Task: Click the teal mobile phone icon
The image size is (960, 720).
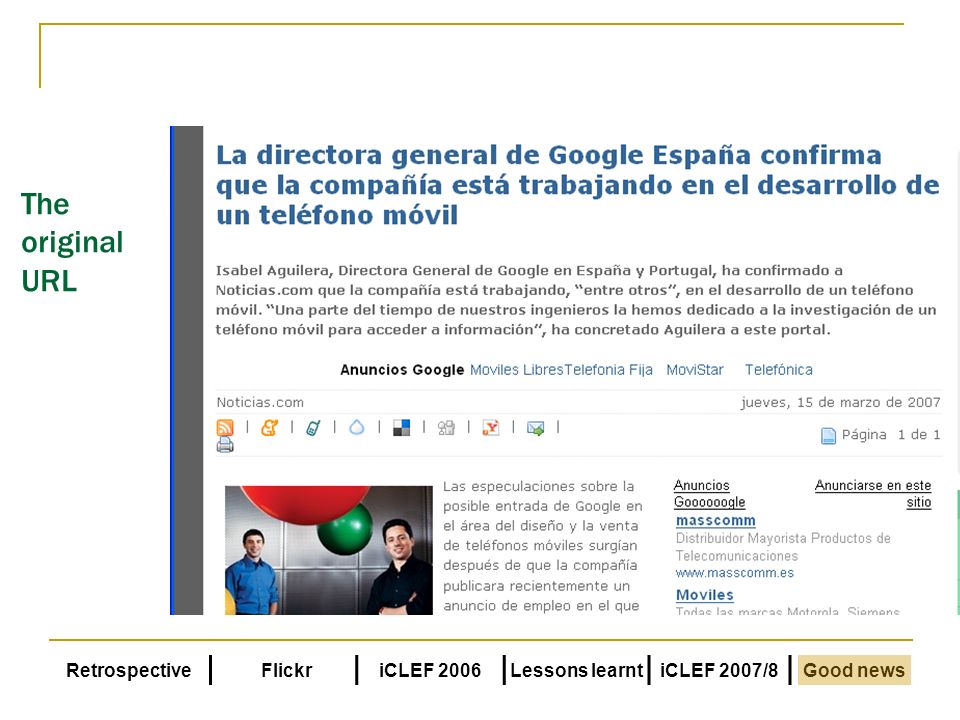Action: [x=313, y=427]
